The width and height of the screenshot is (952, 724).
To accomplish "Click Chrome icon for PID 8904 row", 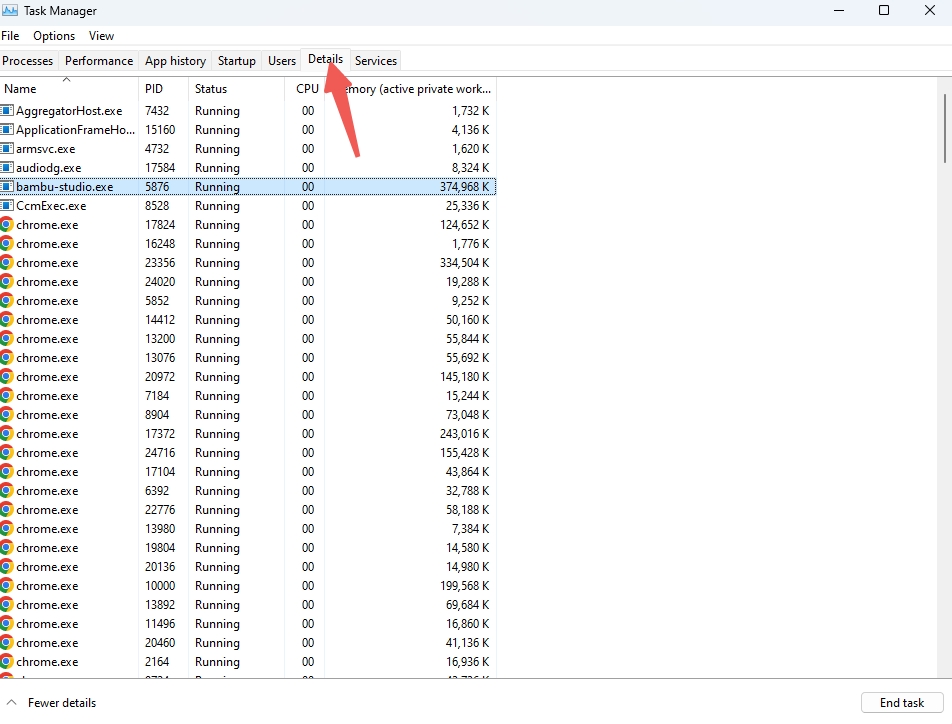I will [x=7, y=415].
